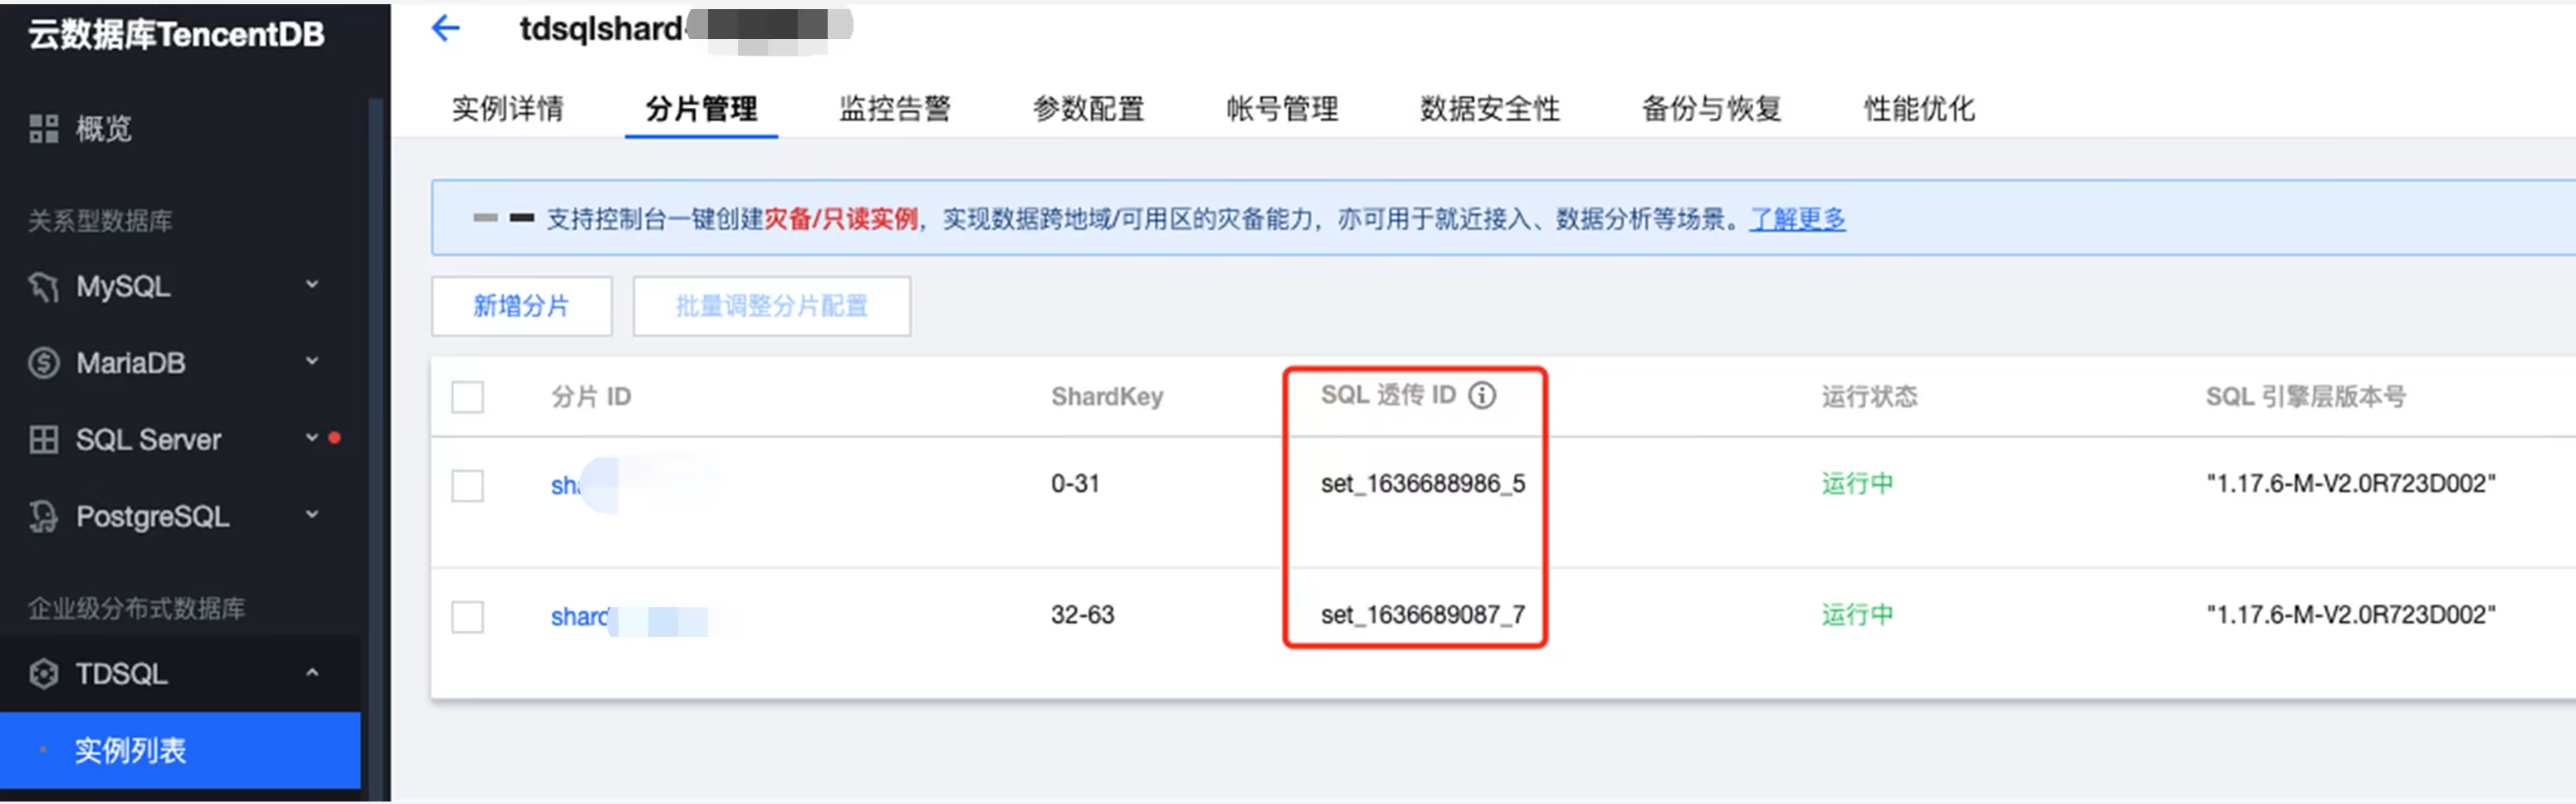Click the 运行状态 column header
2576x804 pixels.
1869,397
